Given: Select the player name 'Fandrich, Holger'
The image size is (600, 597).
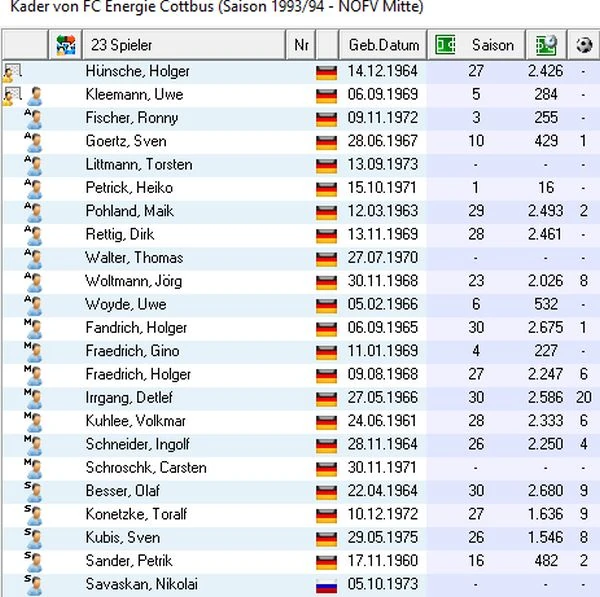Looking at the screenshot, I should 136,328.
